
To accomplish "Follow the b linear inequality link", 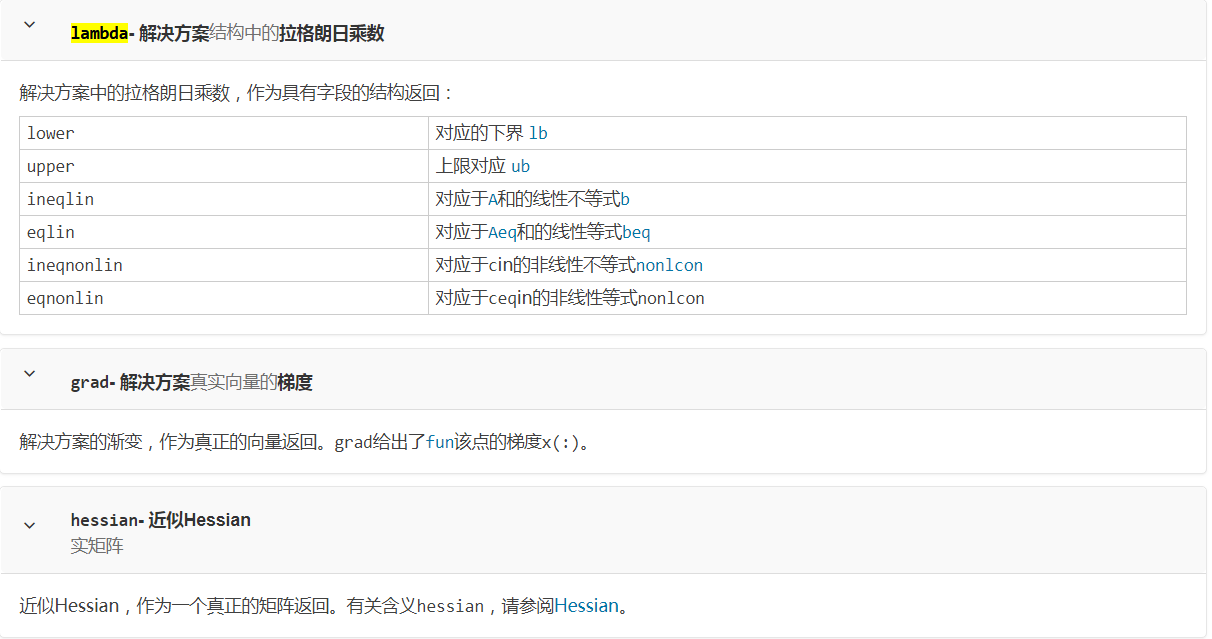I will [x=625, y=198].
